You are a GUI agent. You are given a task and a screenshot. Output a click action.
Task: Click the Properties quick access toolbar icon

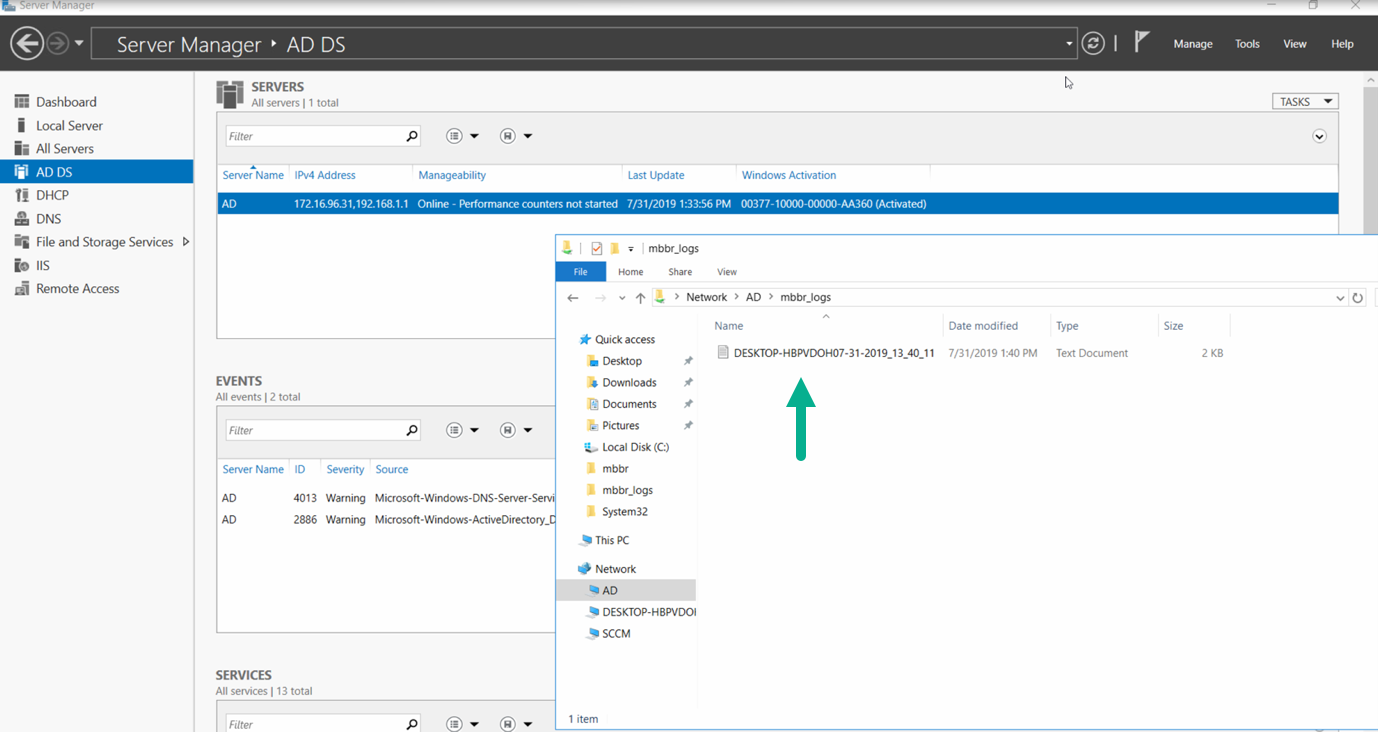(597, 248)
